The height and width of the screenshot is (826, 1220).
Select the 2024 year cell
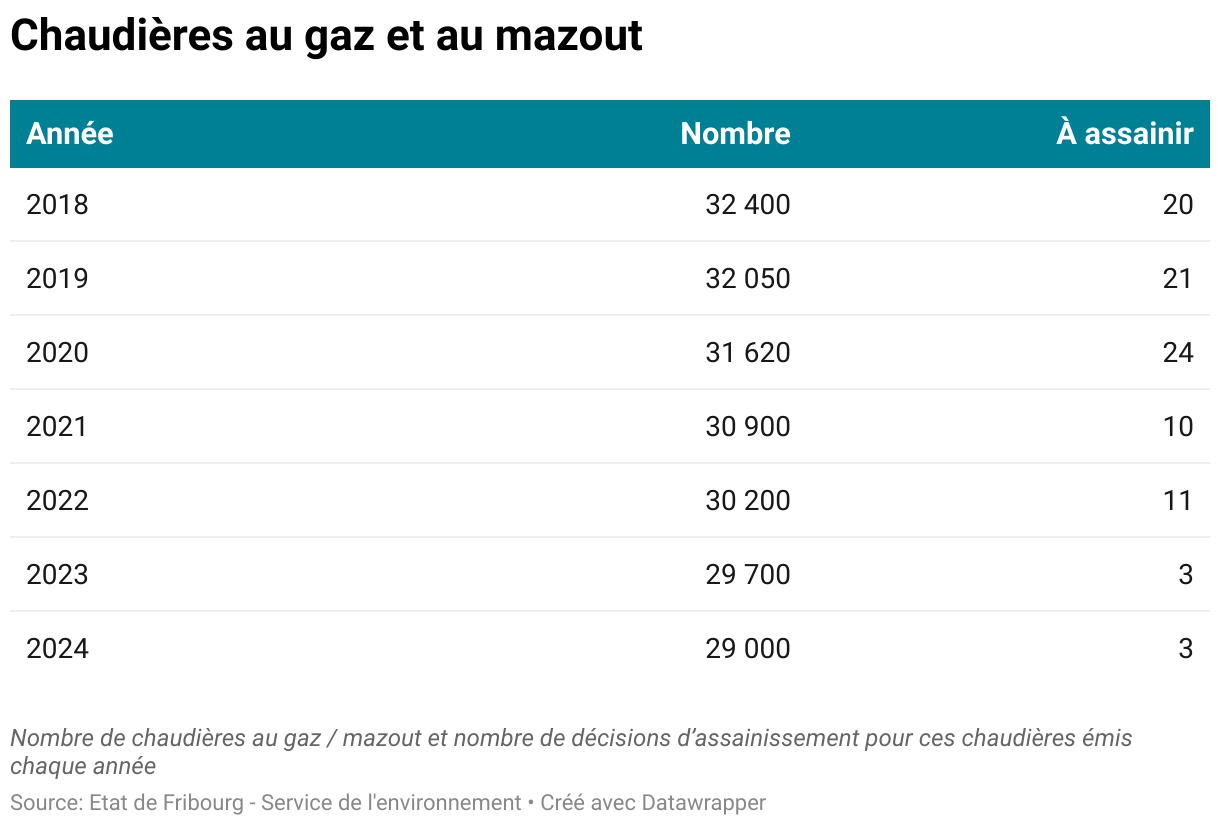tap(57, 649)
